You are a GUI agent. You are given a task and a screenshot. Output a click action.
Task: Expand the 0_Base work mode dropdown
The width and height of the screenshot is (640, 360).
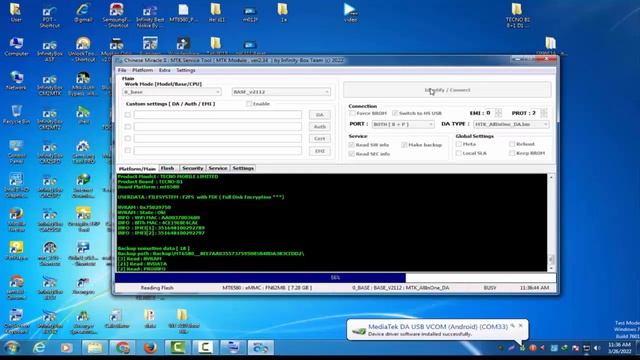pos(172,92)
